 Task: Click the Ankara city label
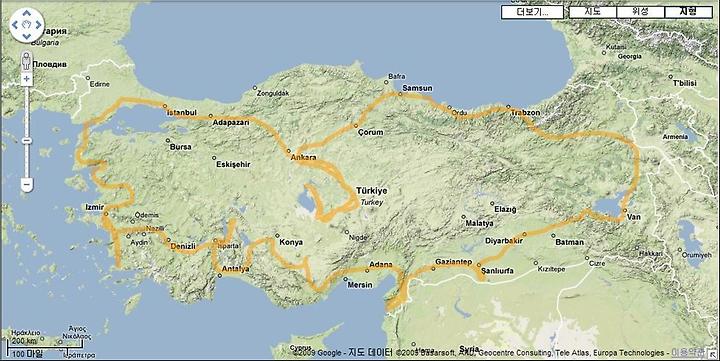click(304, 158)
